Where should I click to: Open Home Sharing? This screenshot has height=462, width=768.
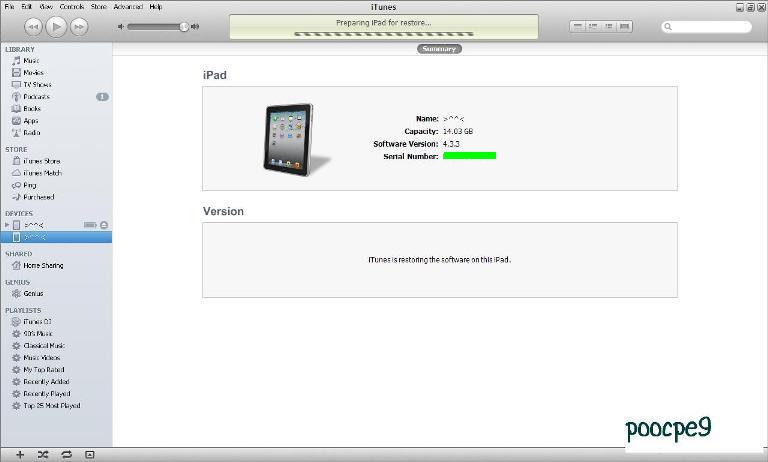pyautogui.click(x=43, y=266)
